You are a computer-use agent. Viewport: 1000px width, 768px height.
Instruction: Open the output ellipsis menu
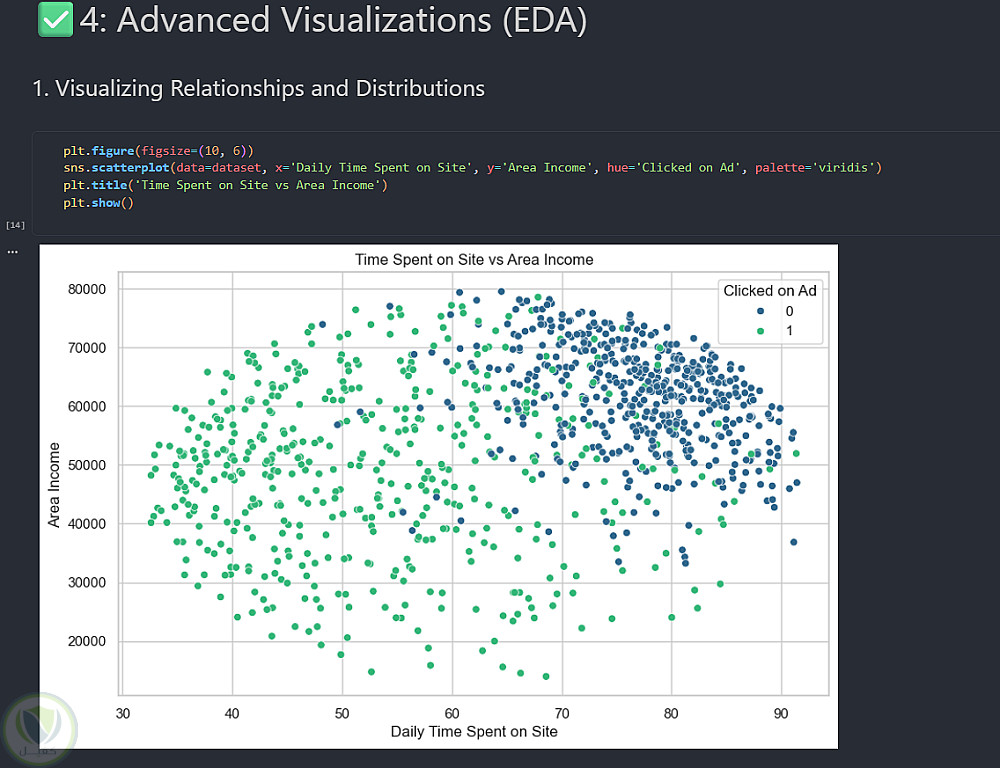click(12, 251)
